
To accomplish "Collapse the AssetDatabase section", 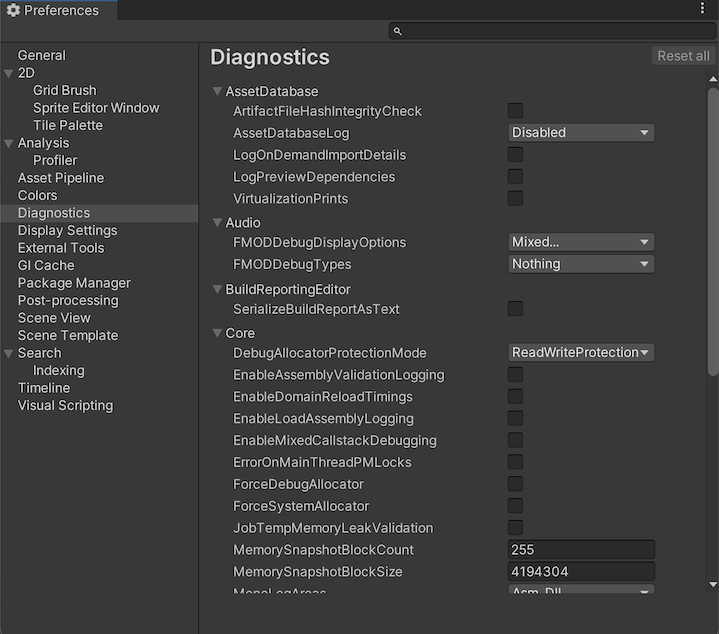I will point(217,92).
